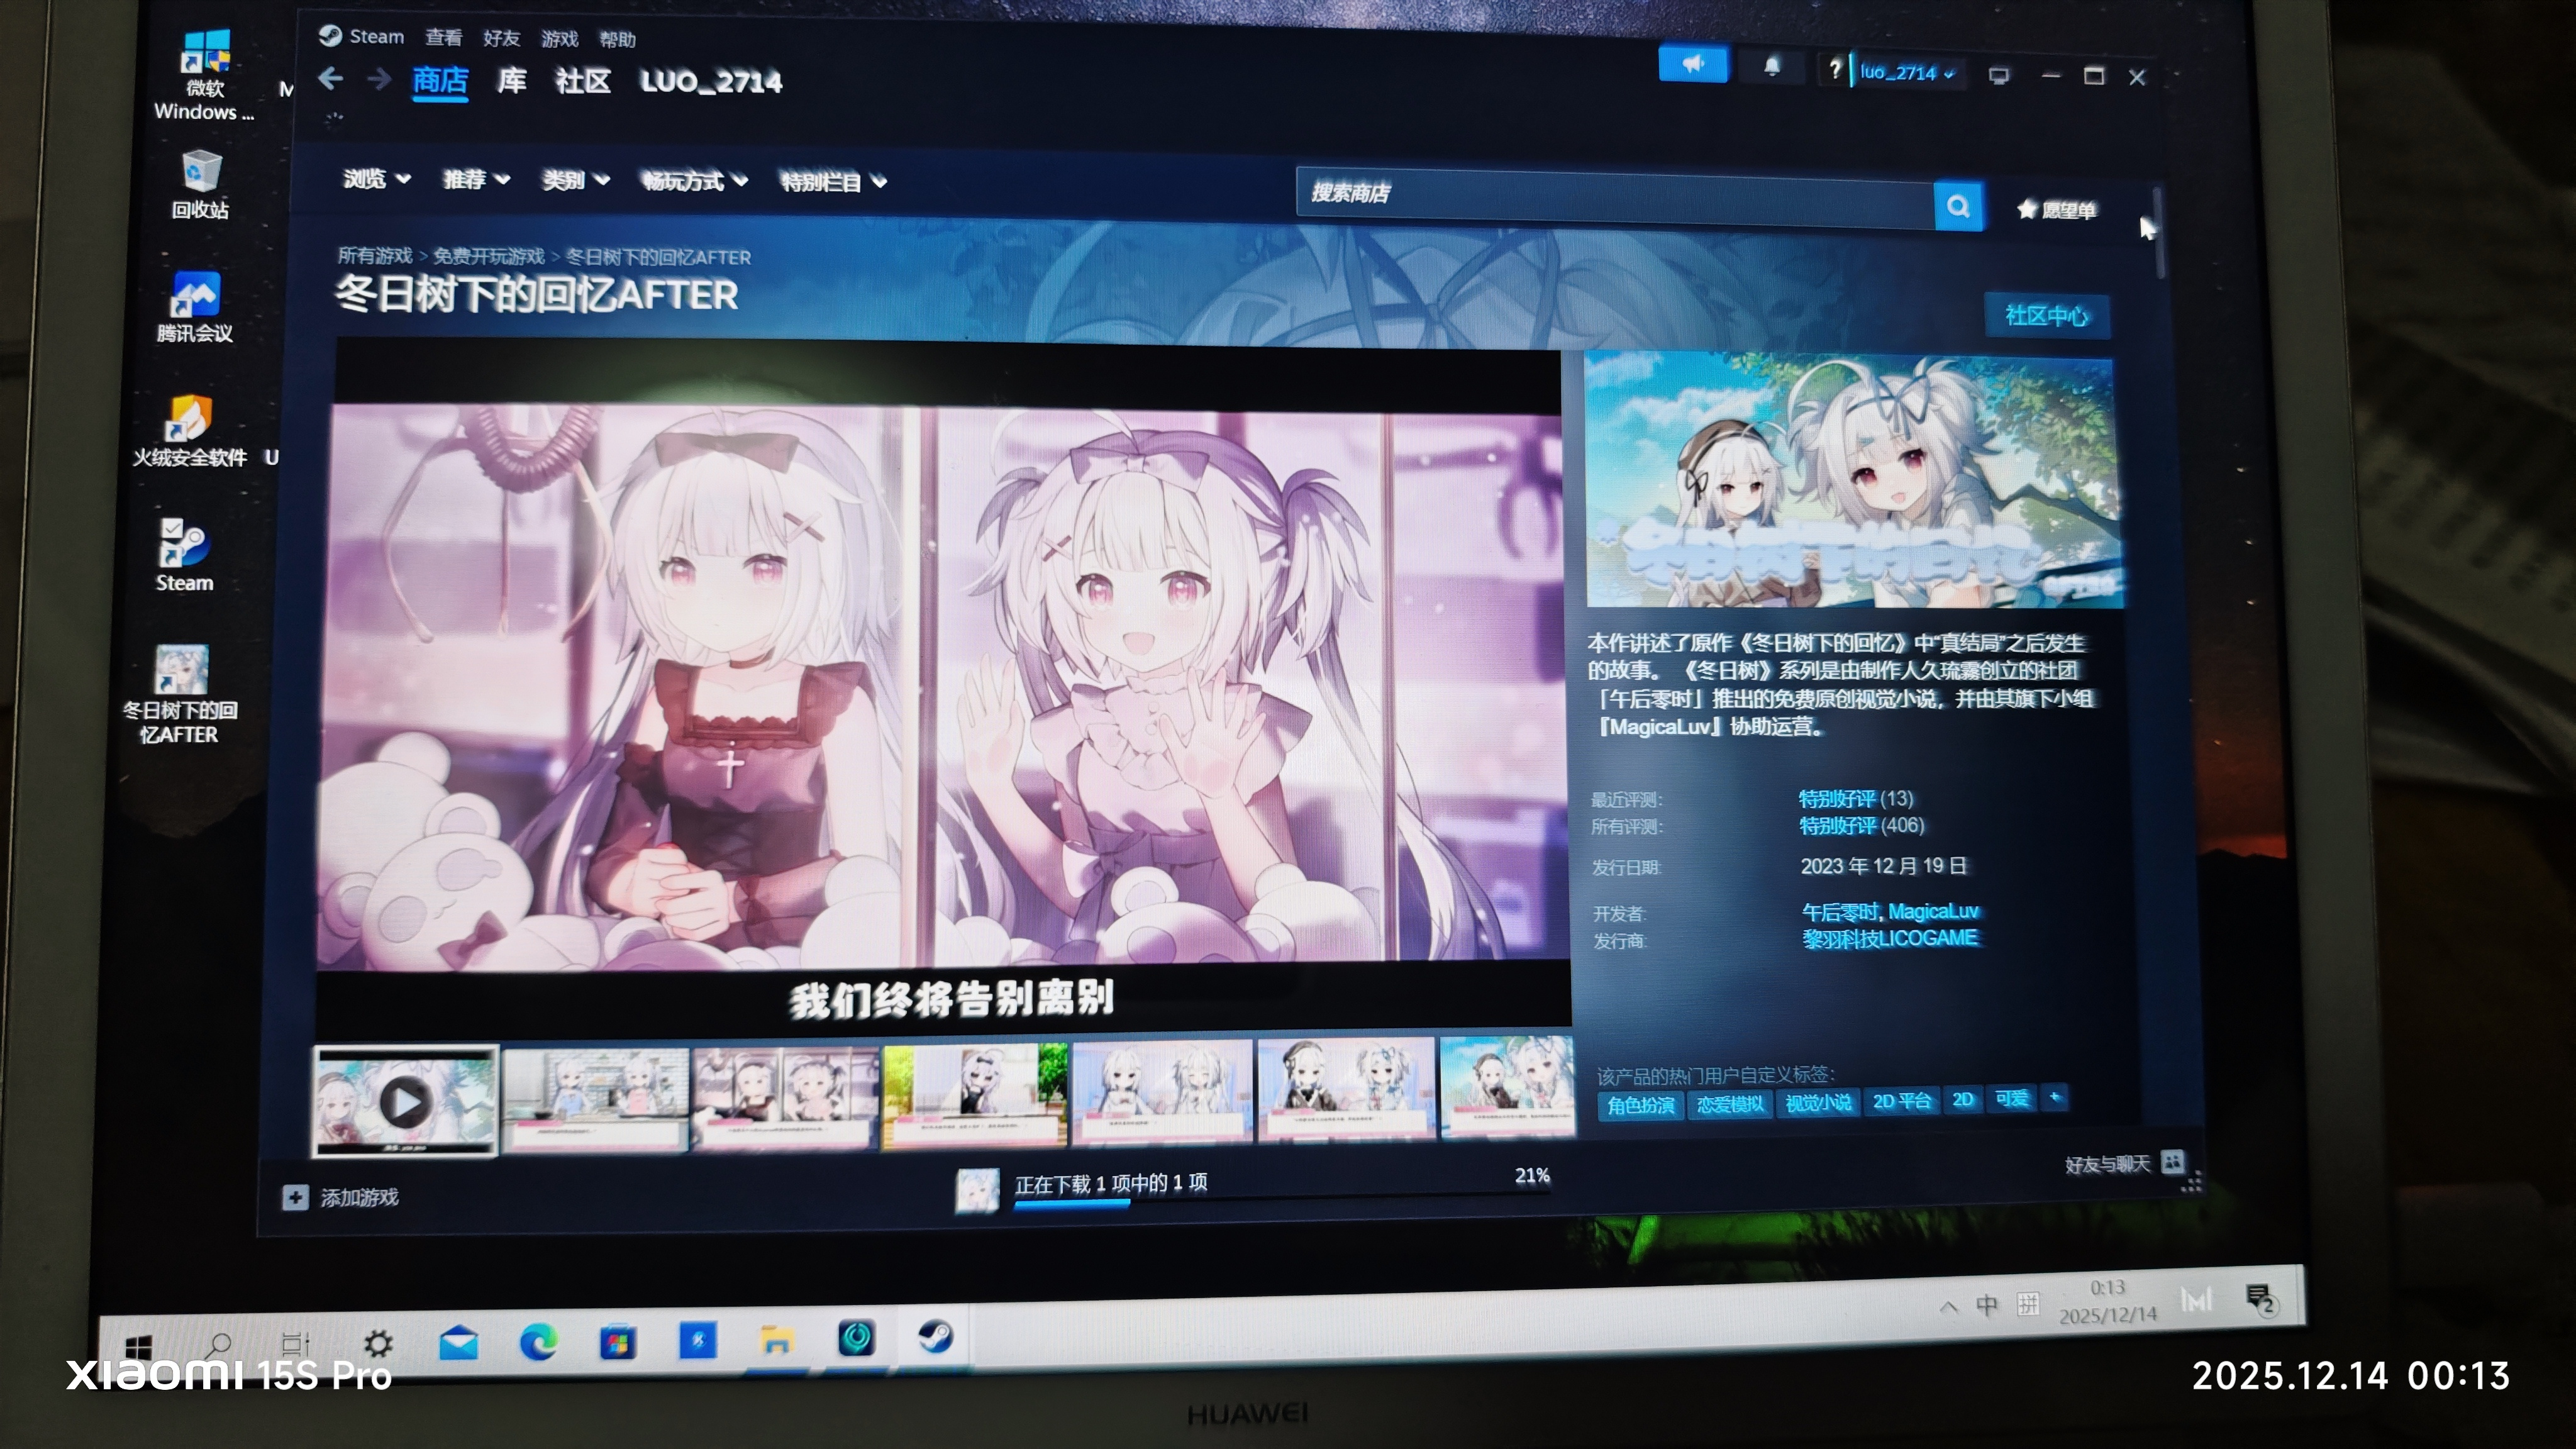Open the taskbar search magnifier
The width and height of the screenshot is (2576, 1449).
coord(219,1345)
